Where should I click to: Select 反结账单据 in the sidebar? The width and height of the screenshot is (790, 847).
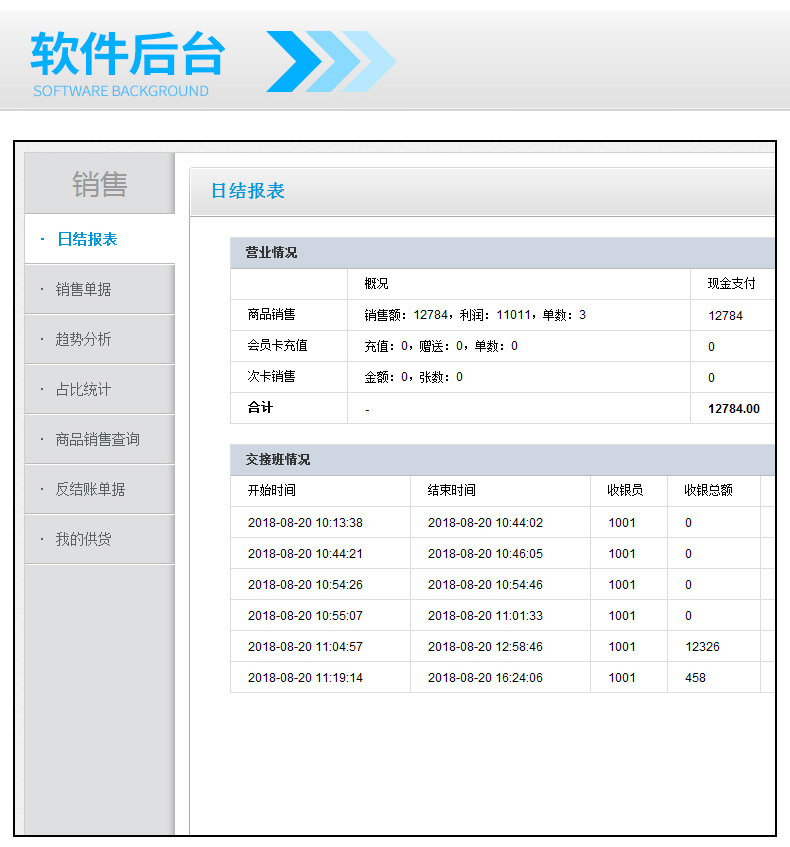tap(99, 489)
